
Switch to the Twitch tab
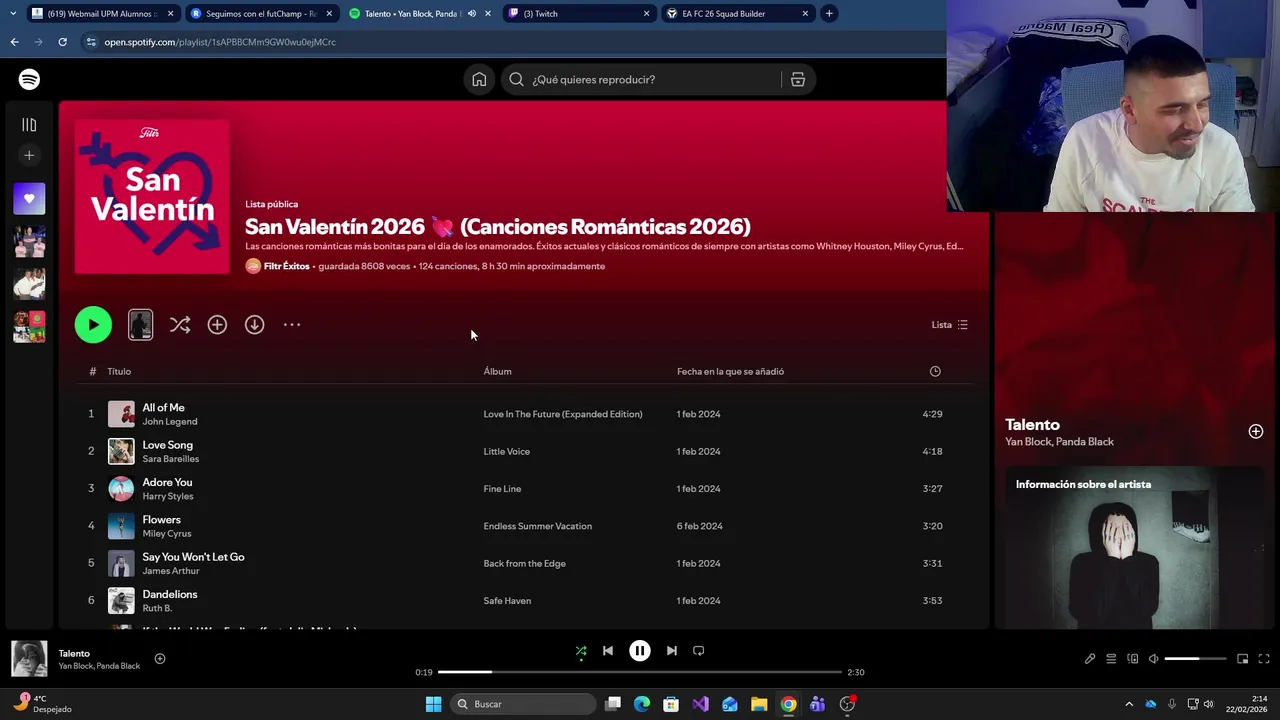[579, 14]
